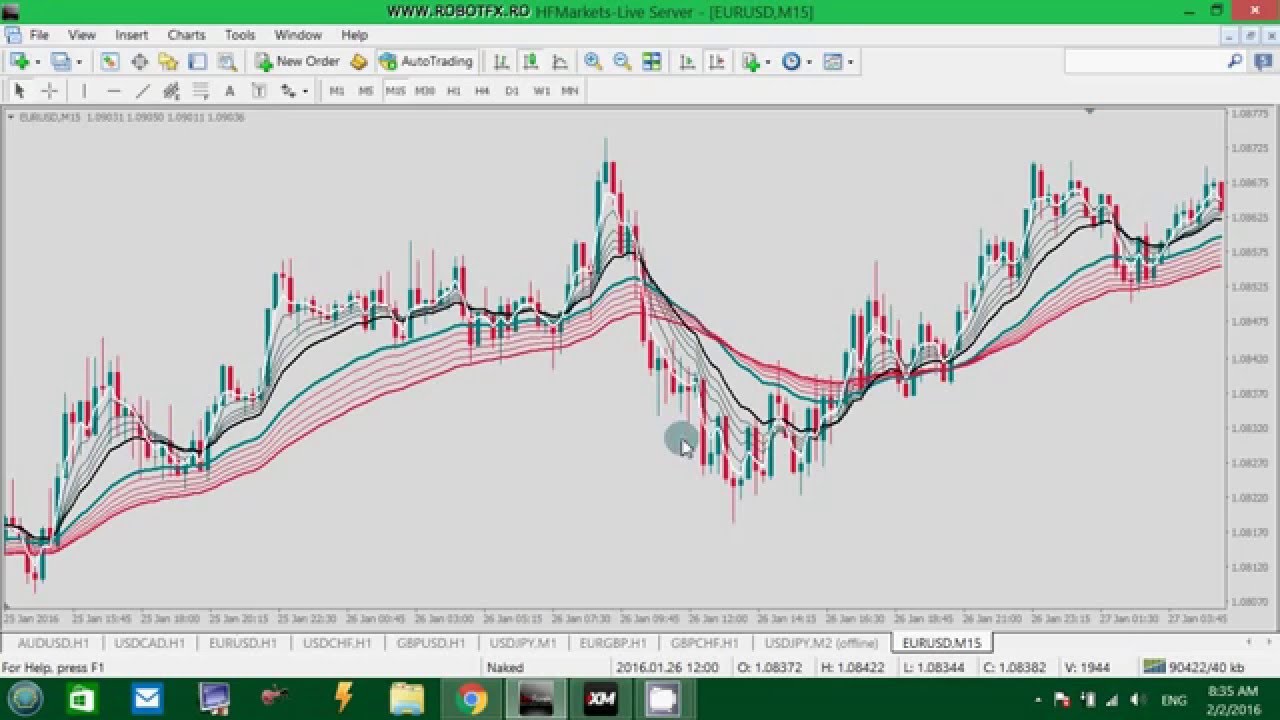This screenshot has width=1280, height=720.
Task: Draw a horizontal line tool
Action: 113,91
